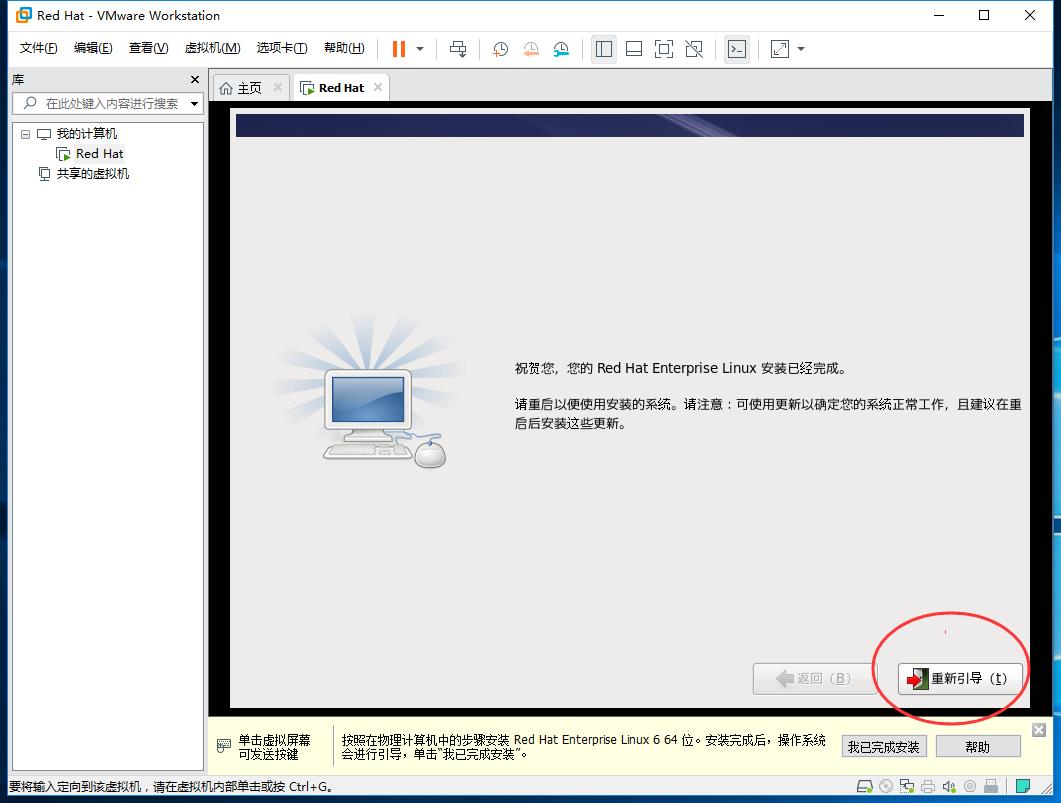Open the 文件(F) menu

tap(39, 48)
